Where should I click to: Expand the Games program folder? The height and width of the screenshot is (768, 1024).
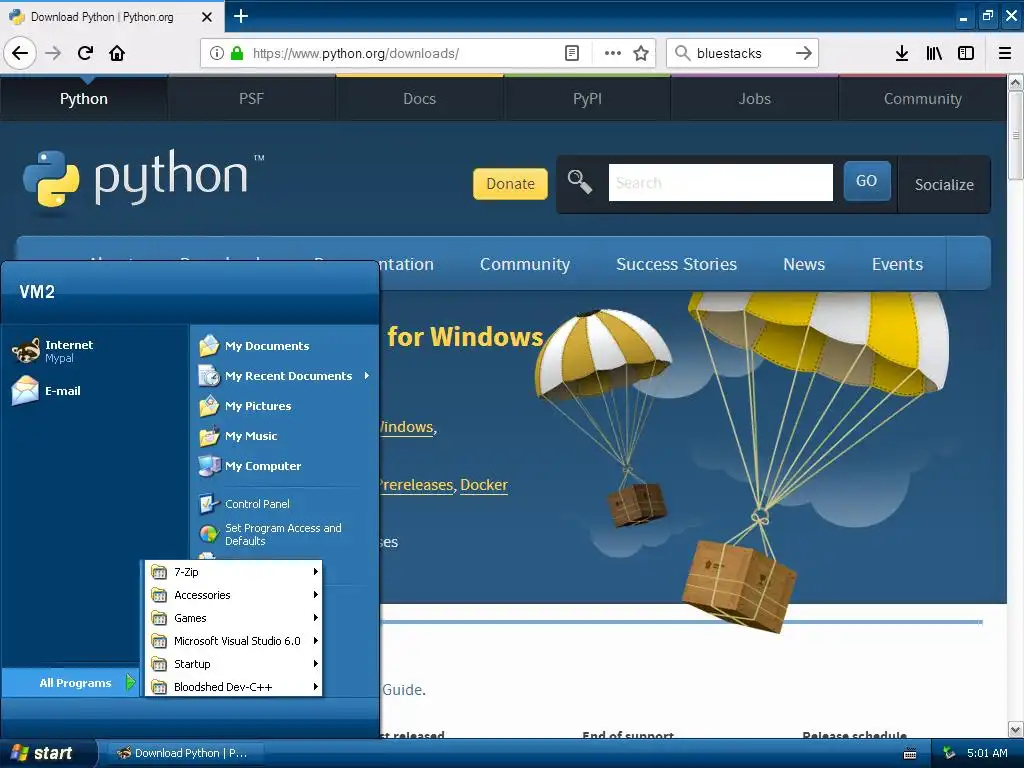tap(234, 618)
